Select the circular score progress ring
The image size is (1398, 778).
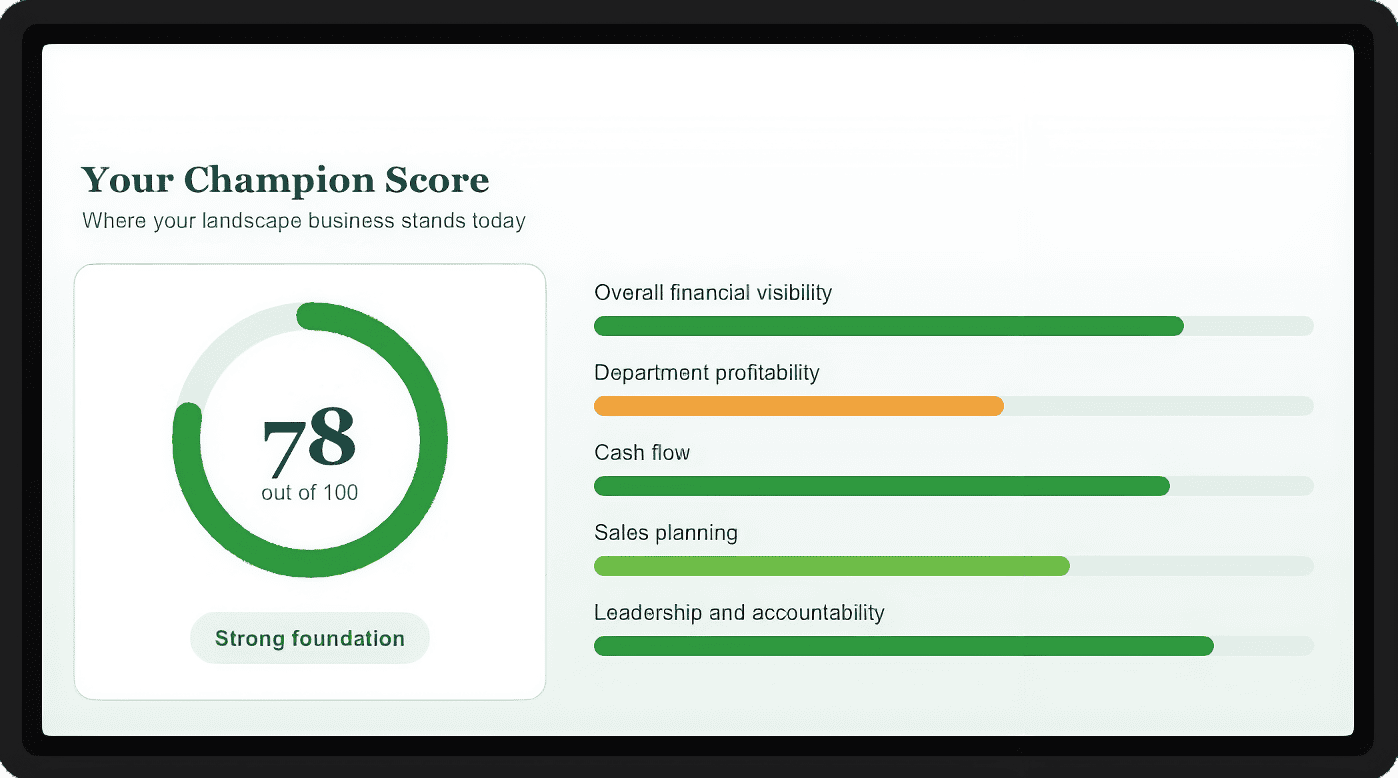click(x=310, y=440)
